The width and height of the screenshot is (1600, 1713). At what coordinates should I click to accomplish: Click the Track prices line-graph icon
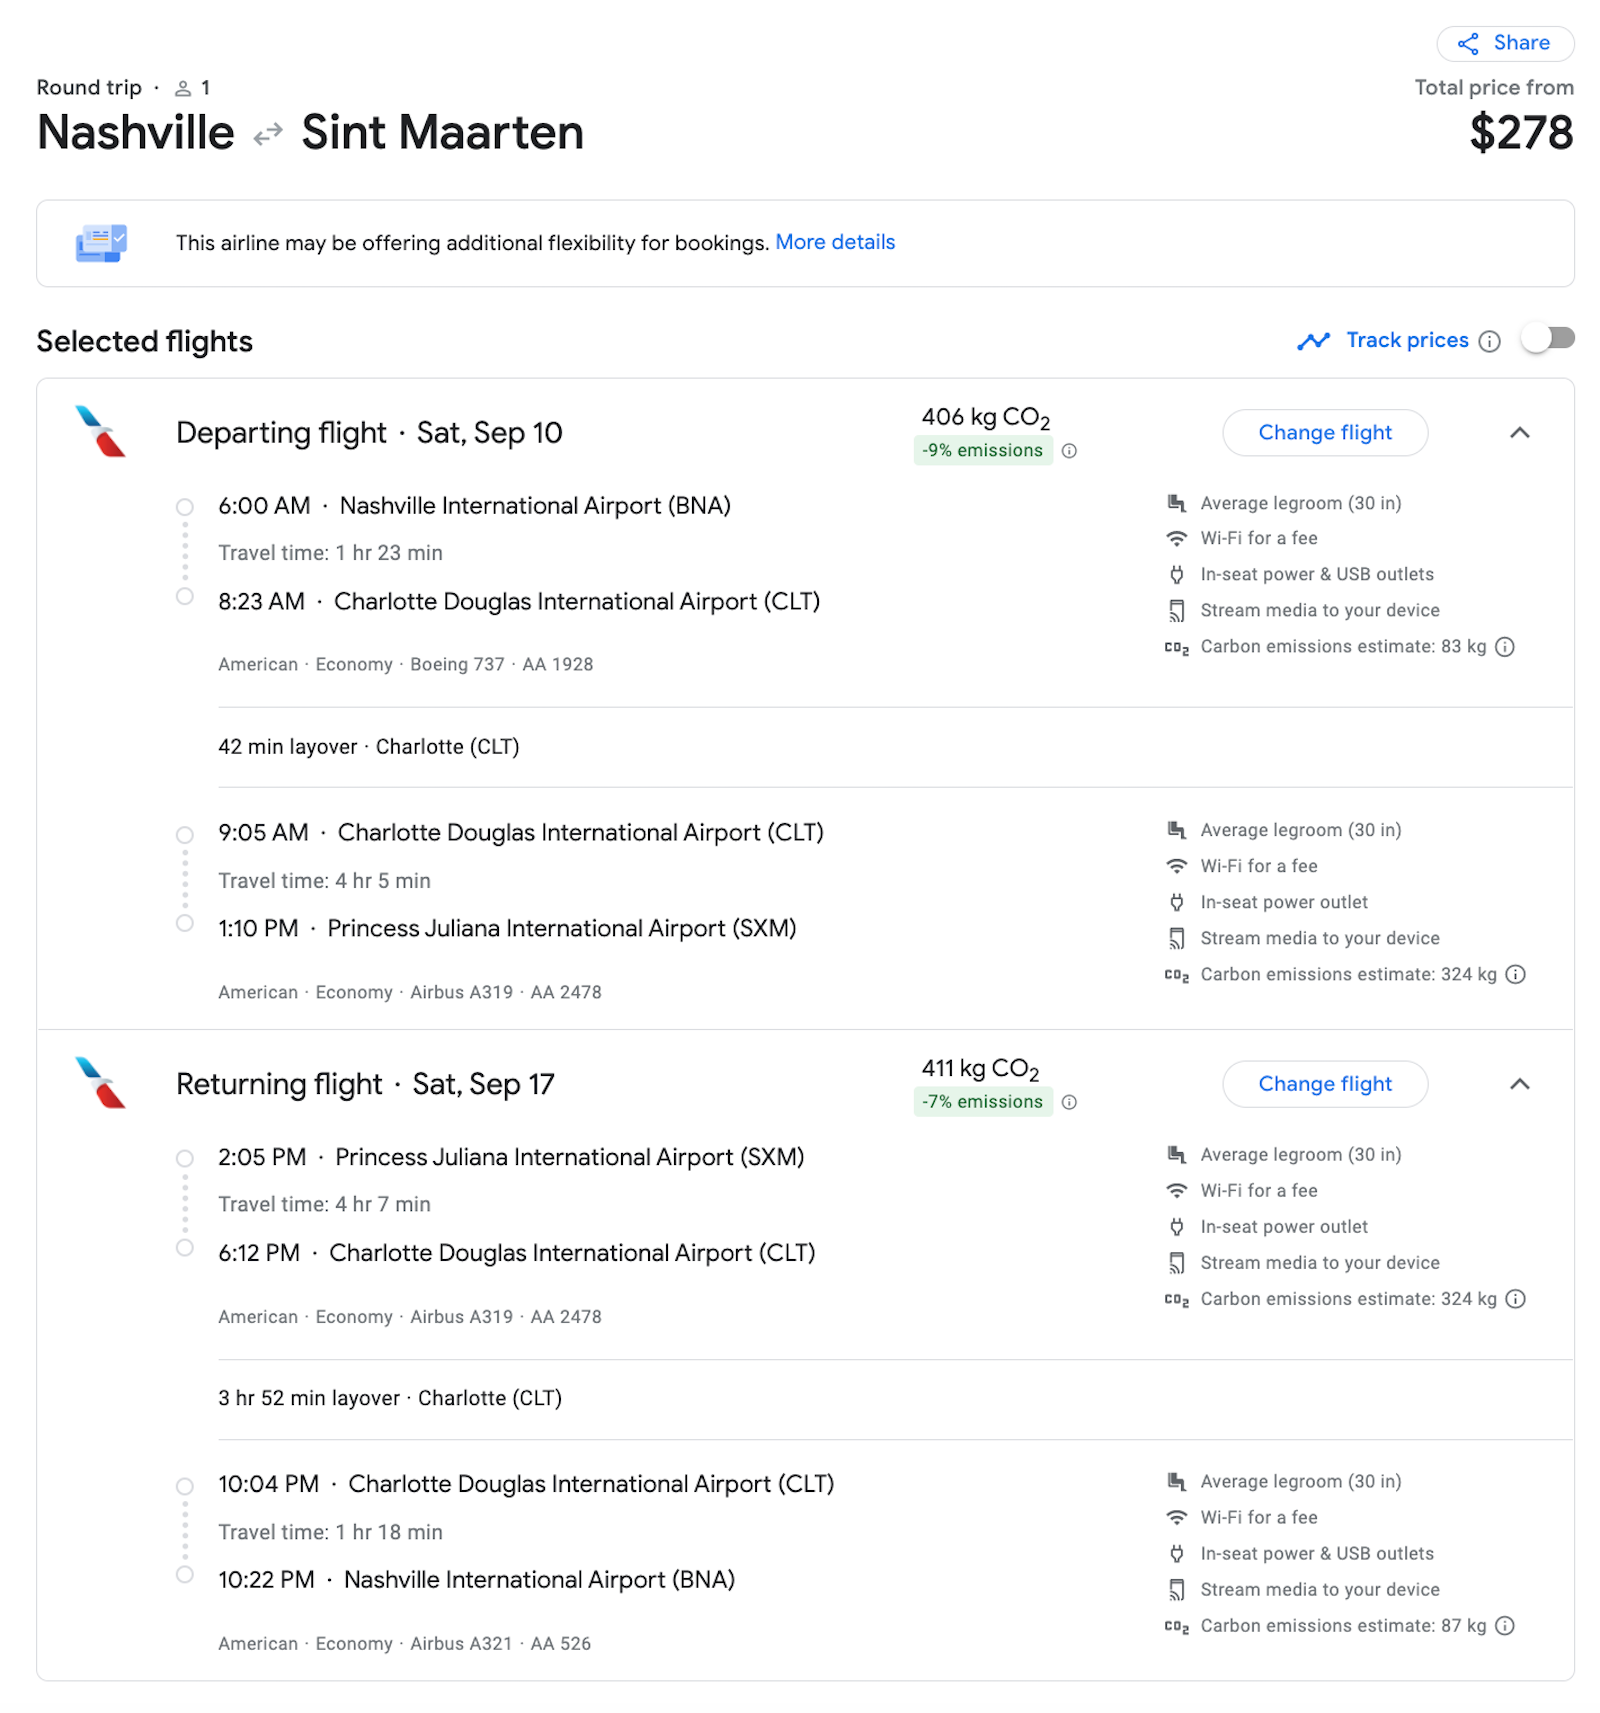click(1312, 340)
